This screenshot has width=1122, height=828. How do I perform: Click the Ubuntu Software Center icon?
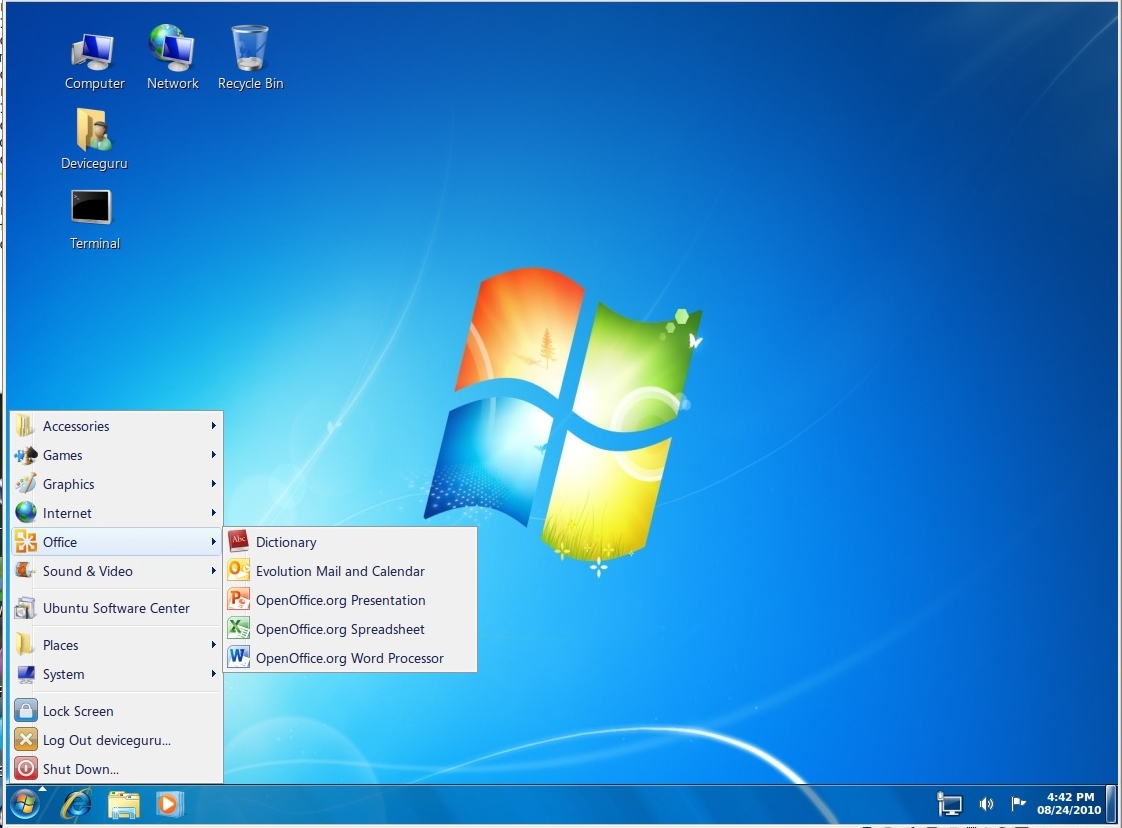(26, 608)
